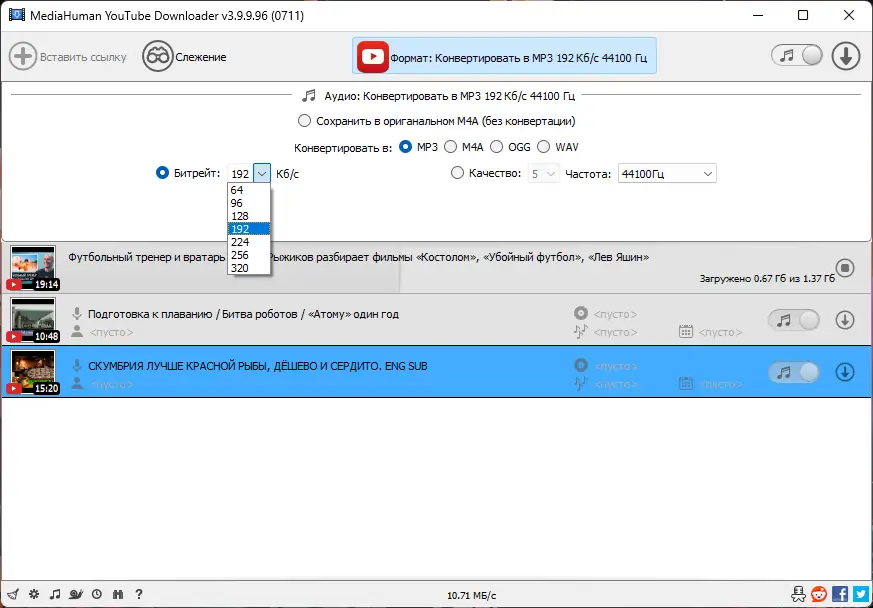This screenshot has height=608, width=873.
Task: Select Сохранить в оригинальном M4A option
Action: point(304,121)
